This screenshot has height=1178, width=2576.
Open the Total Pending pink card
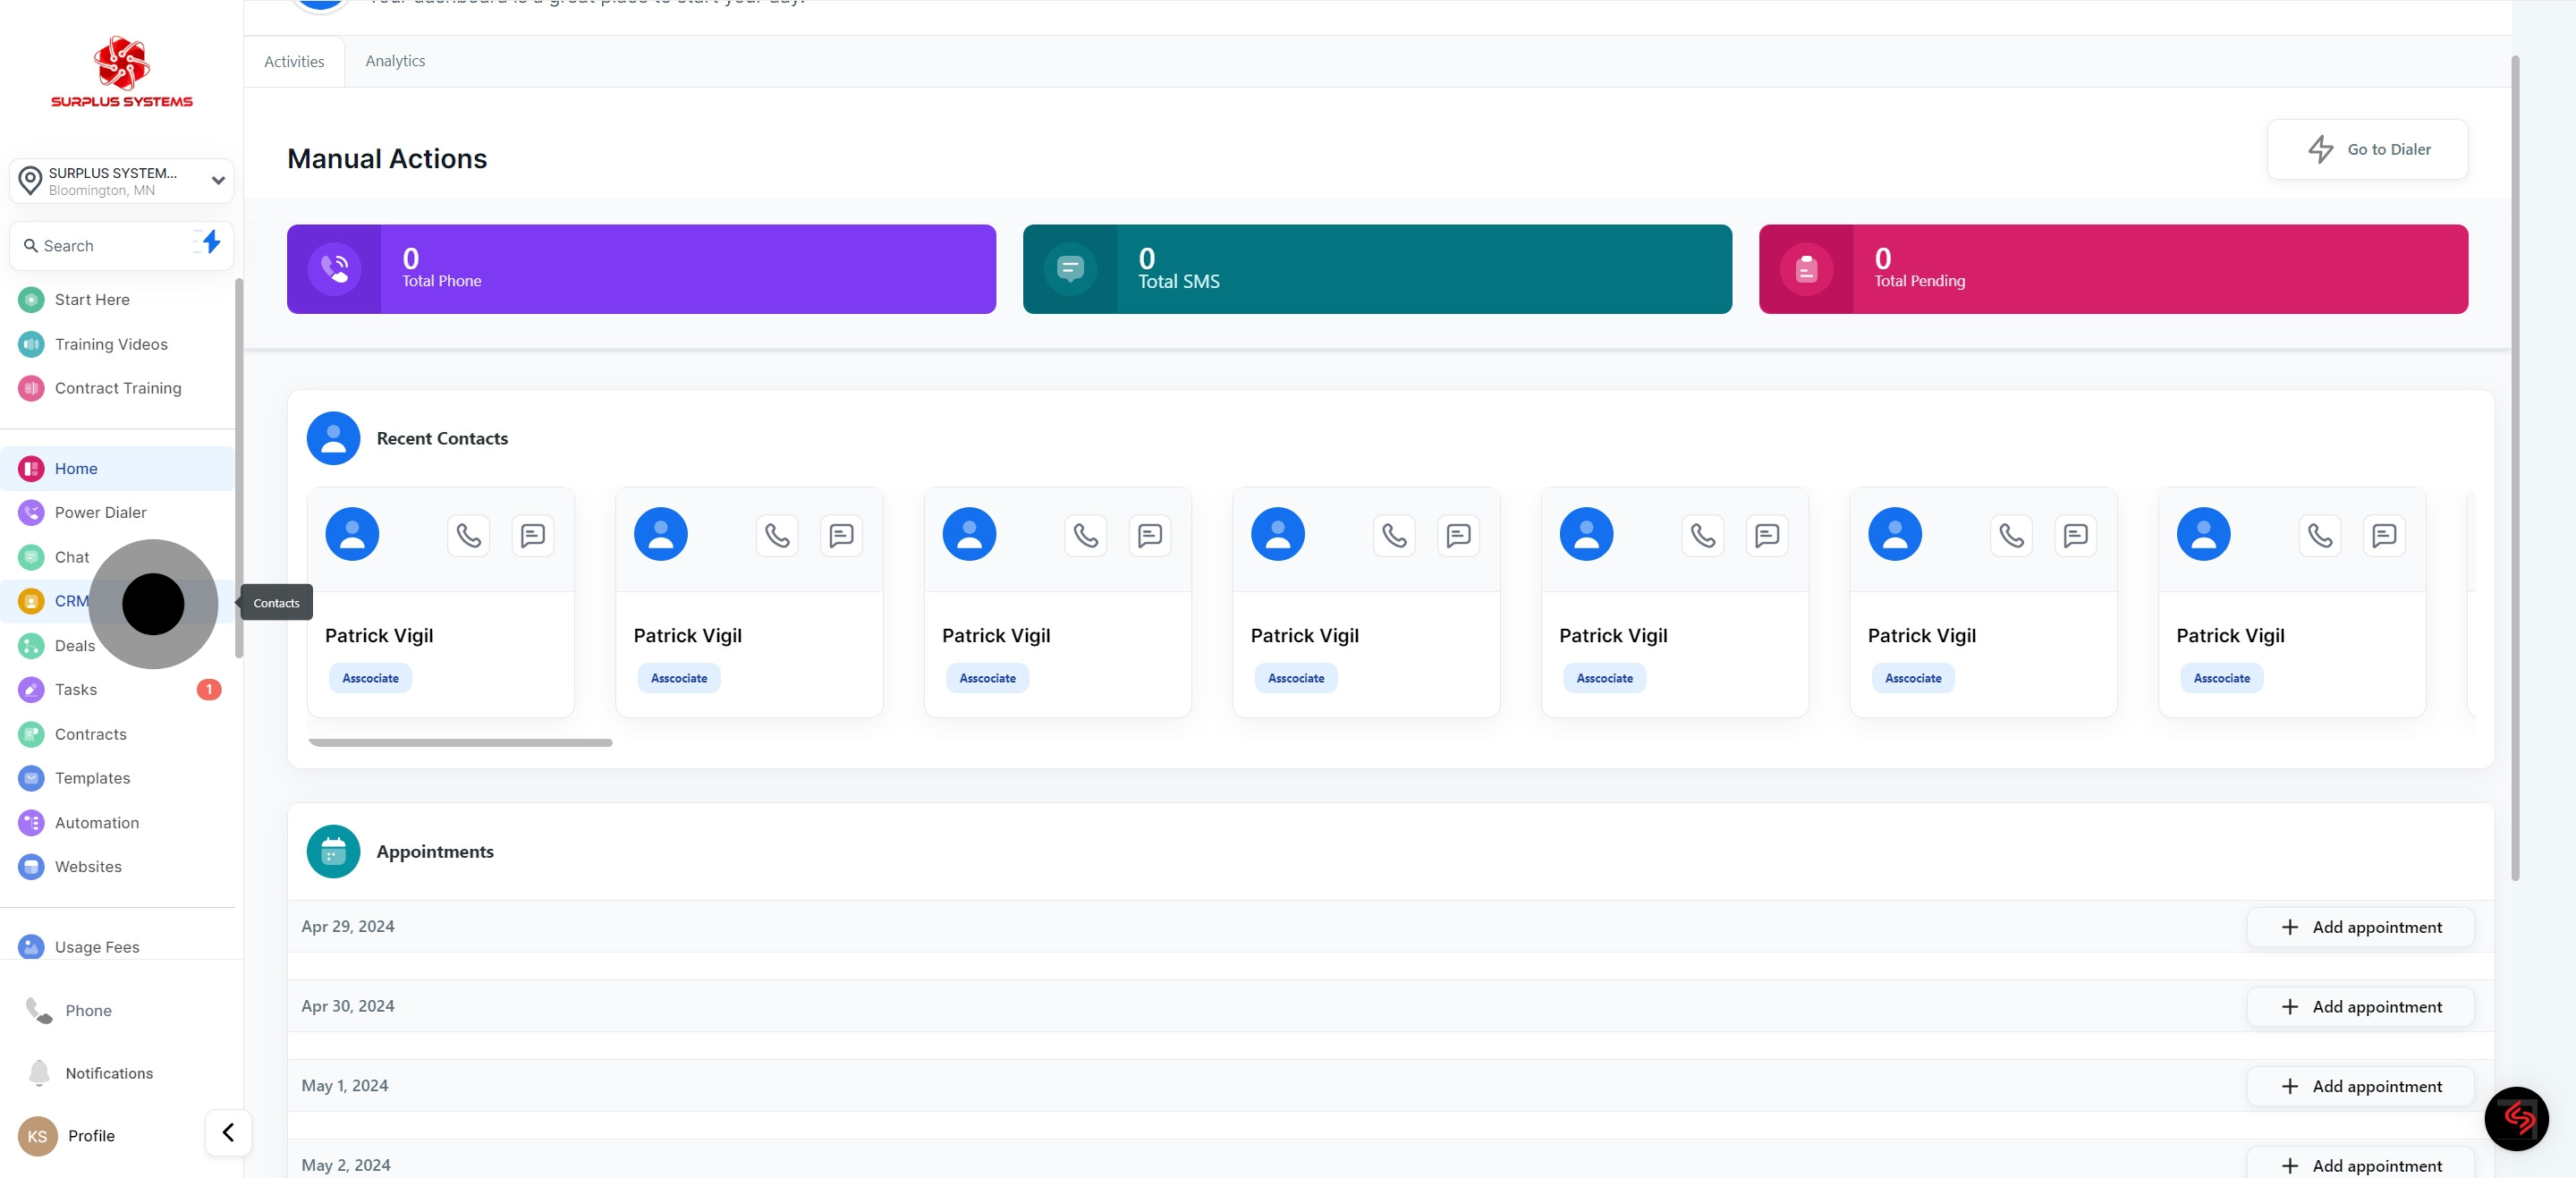coord(2112,269)
